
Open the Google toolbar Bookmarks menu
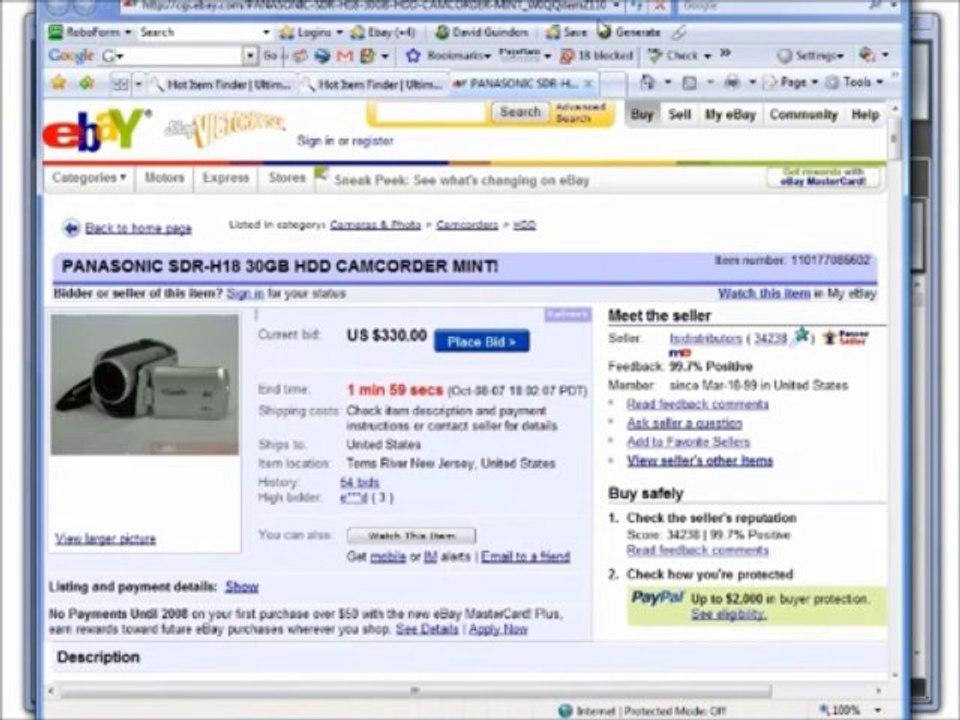click(449, 56)
